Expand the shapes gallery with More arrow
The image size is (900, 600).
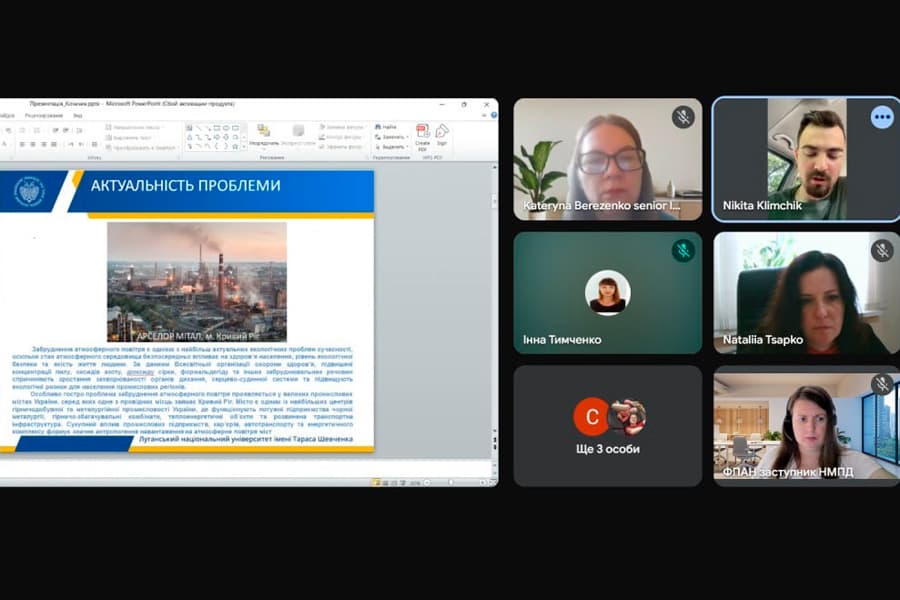tap(244, 146)
